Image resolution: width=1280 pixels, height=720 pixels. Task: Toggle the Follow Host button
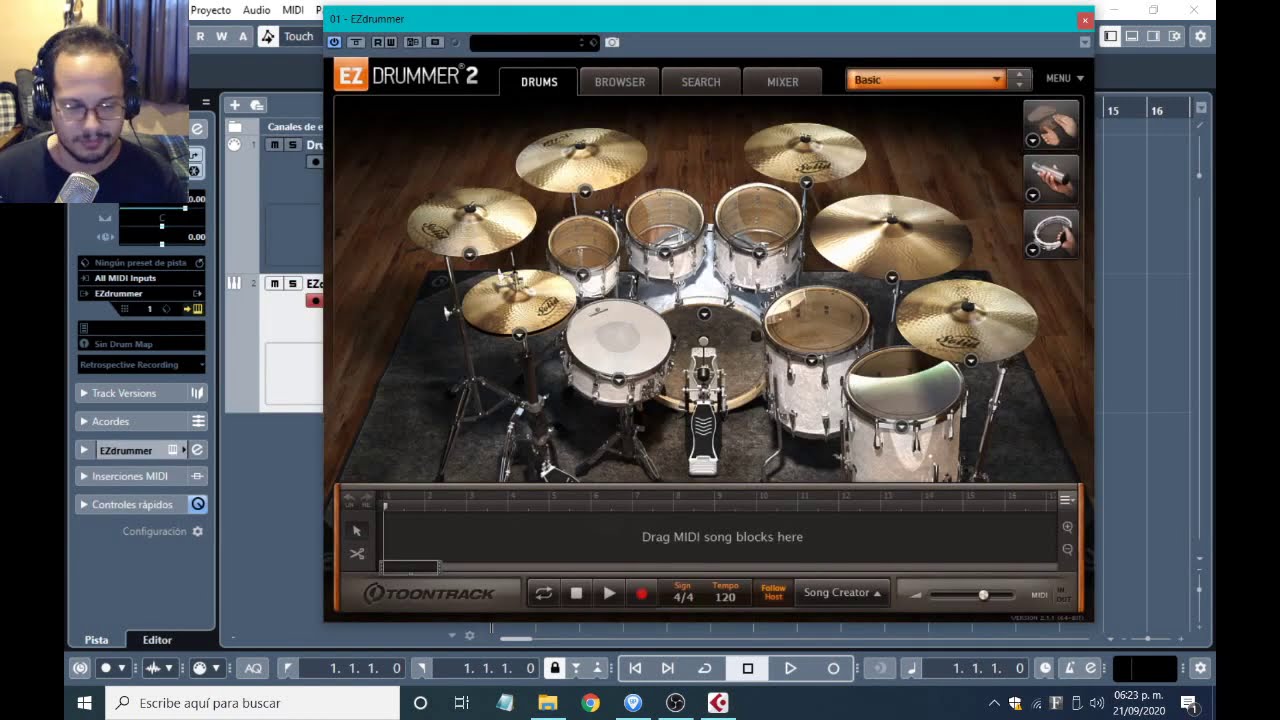[773, 593]
